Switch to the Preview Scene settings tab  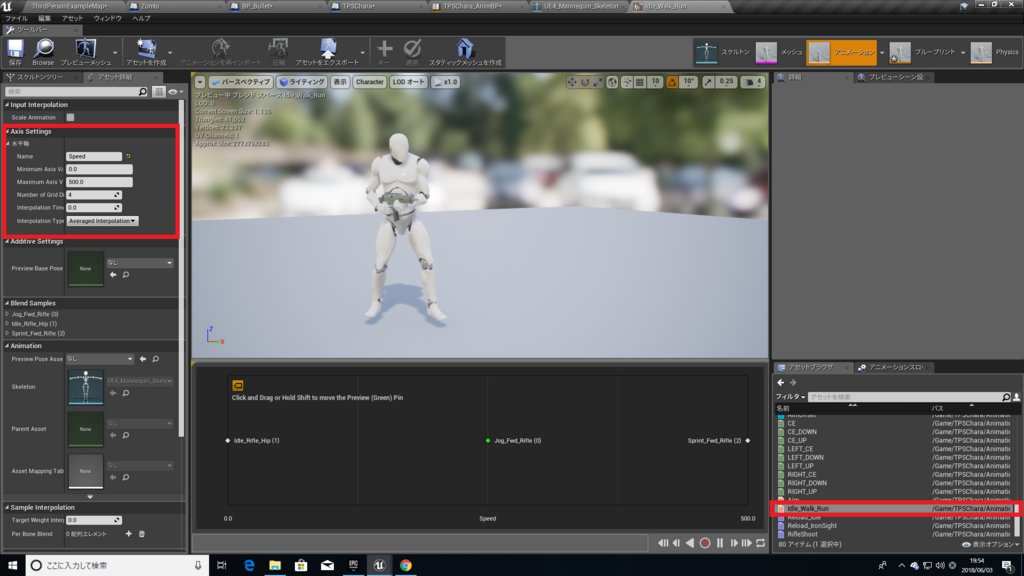click(x=896, y=77)
